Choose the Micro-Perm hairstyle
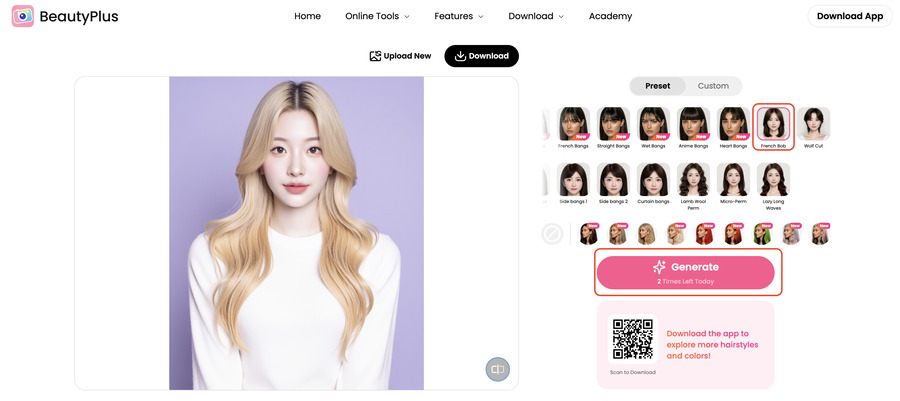Screen dimensions: 900x401 [733, 184]
